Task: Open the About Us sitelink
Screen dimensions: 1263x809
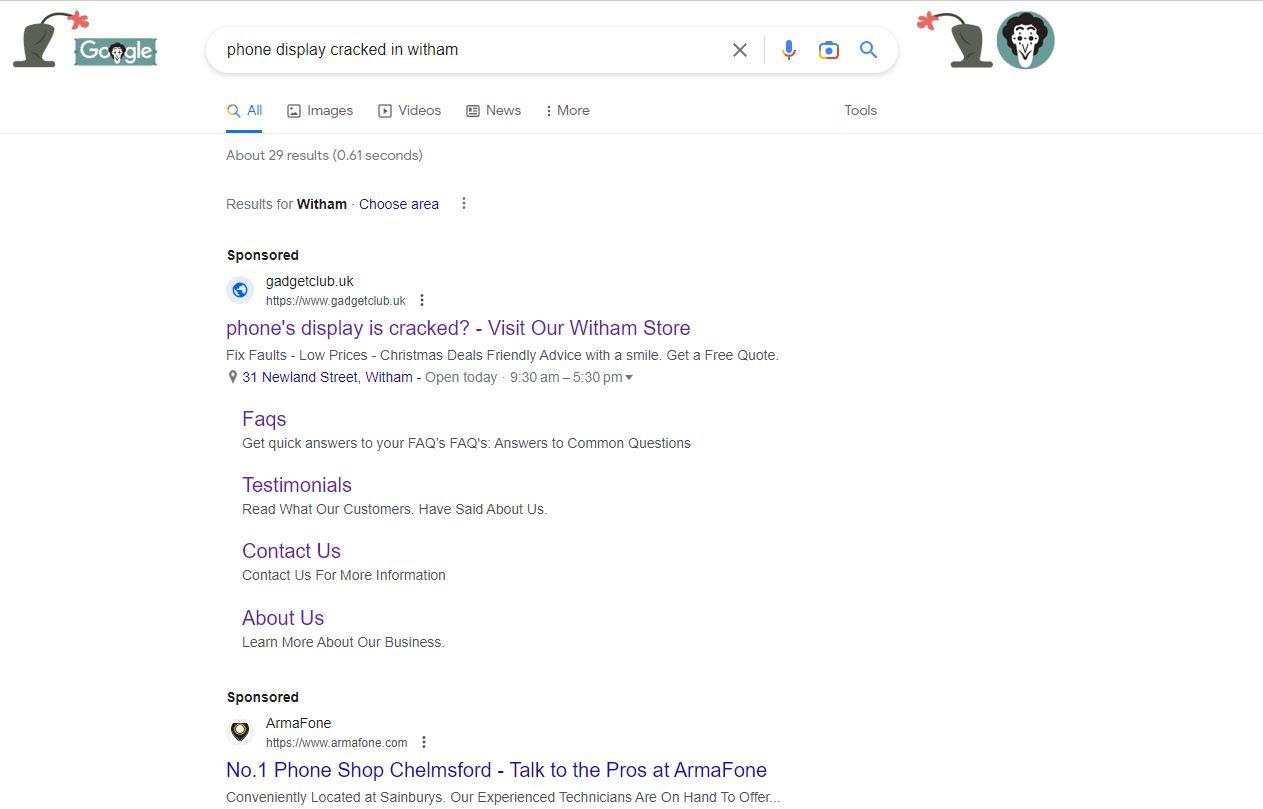Action: 283,618
